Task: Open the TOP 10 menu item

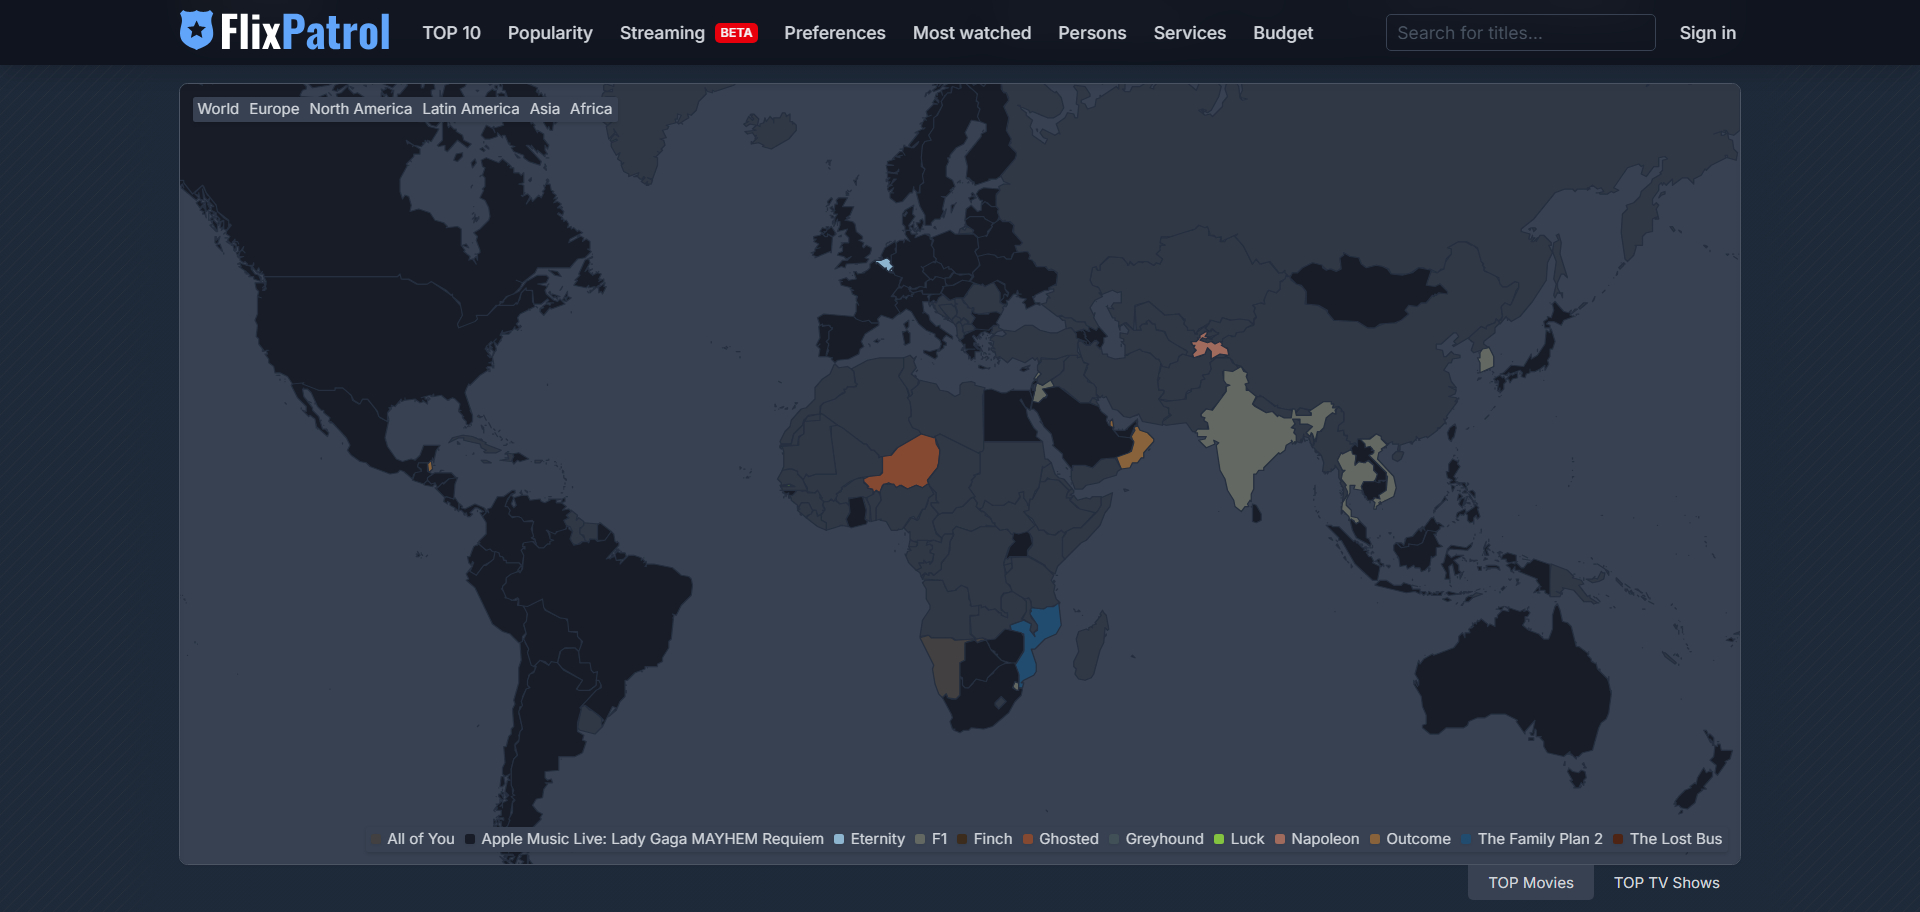Action: 451,33
